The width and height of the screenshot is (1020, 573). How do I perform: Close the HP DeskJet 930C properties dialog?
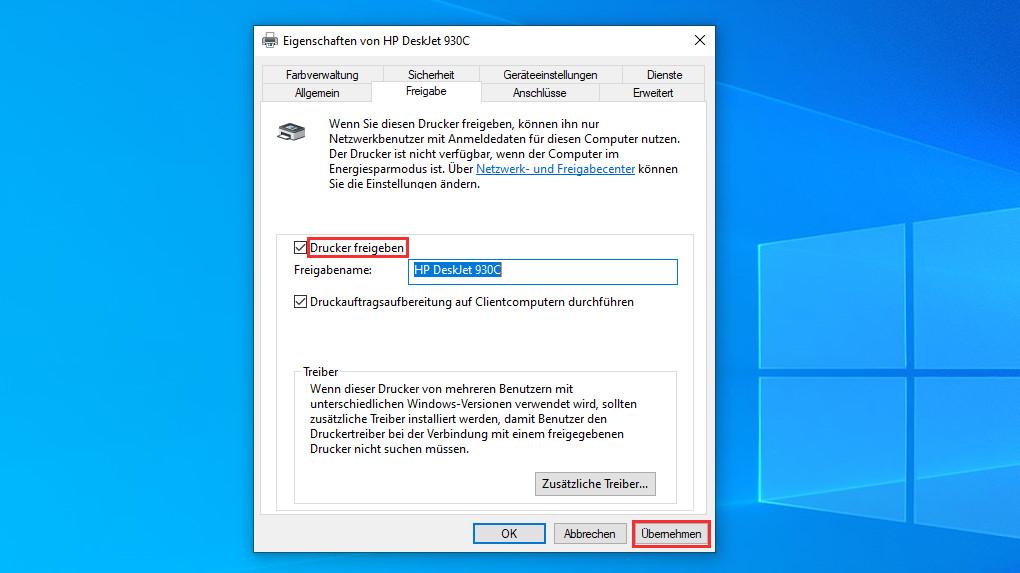tap(699, 41)
